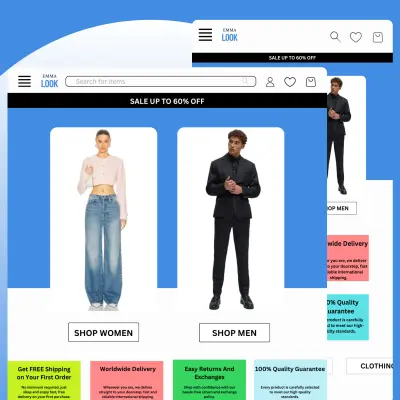Focus the Search for items field
The image size is (400, 400).
click(x=161, y=81)
